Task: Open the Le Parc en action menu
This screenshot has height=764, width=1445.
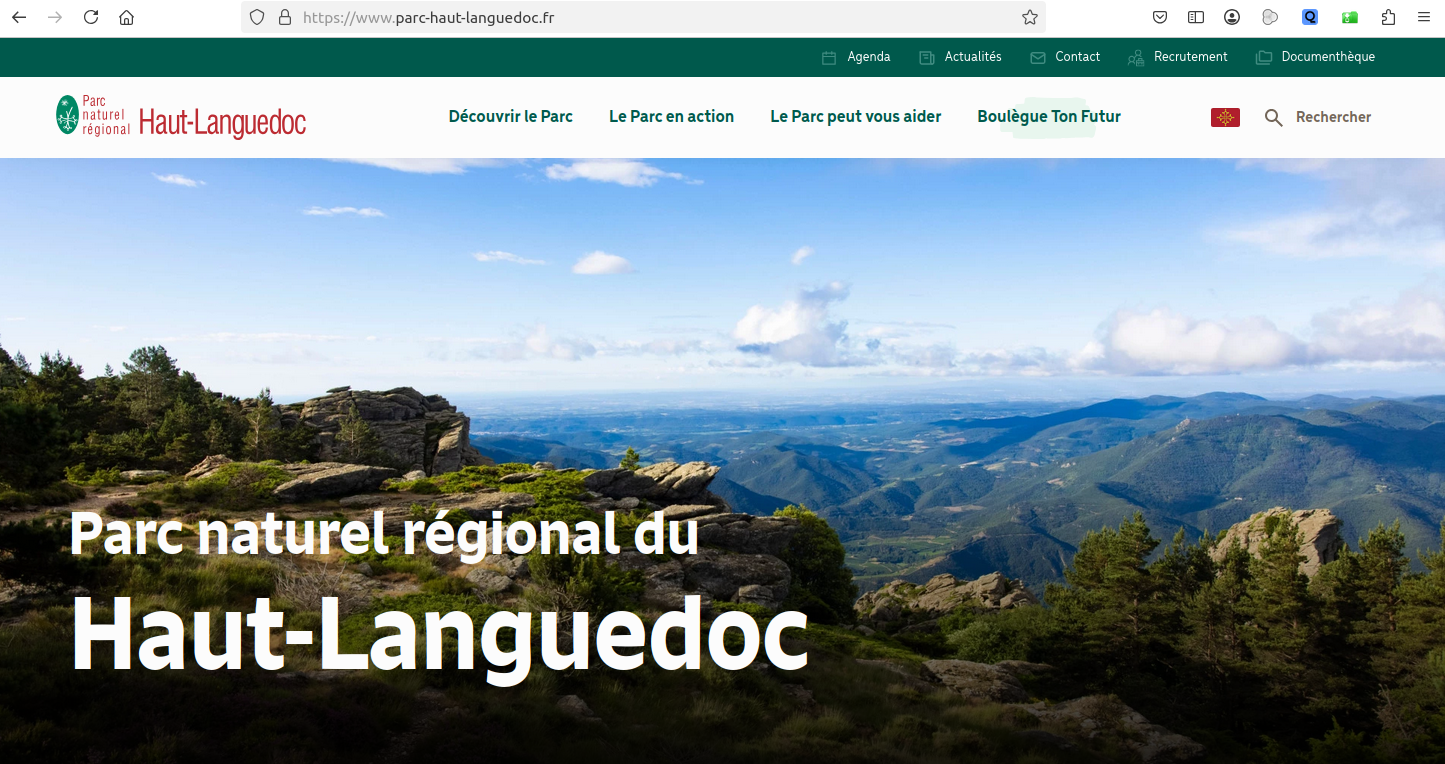Action: tap(671, 117)
